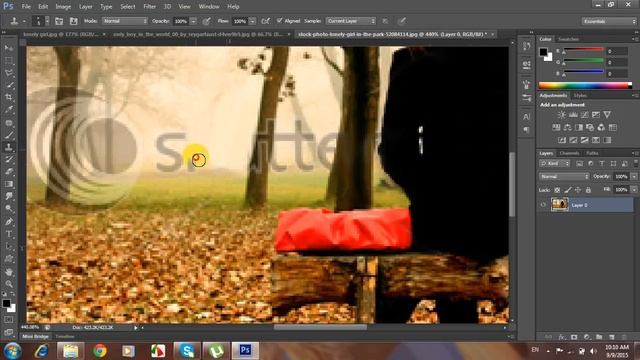Open the Filter menu
The height and width of the screenshot is (360, 640).
[149, 7]
